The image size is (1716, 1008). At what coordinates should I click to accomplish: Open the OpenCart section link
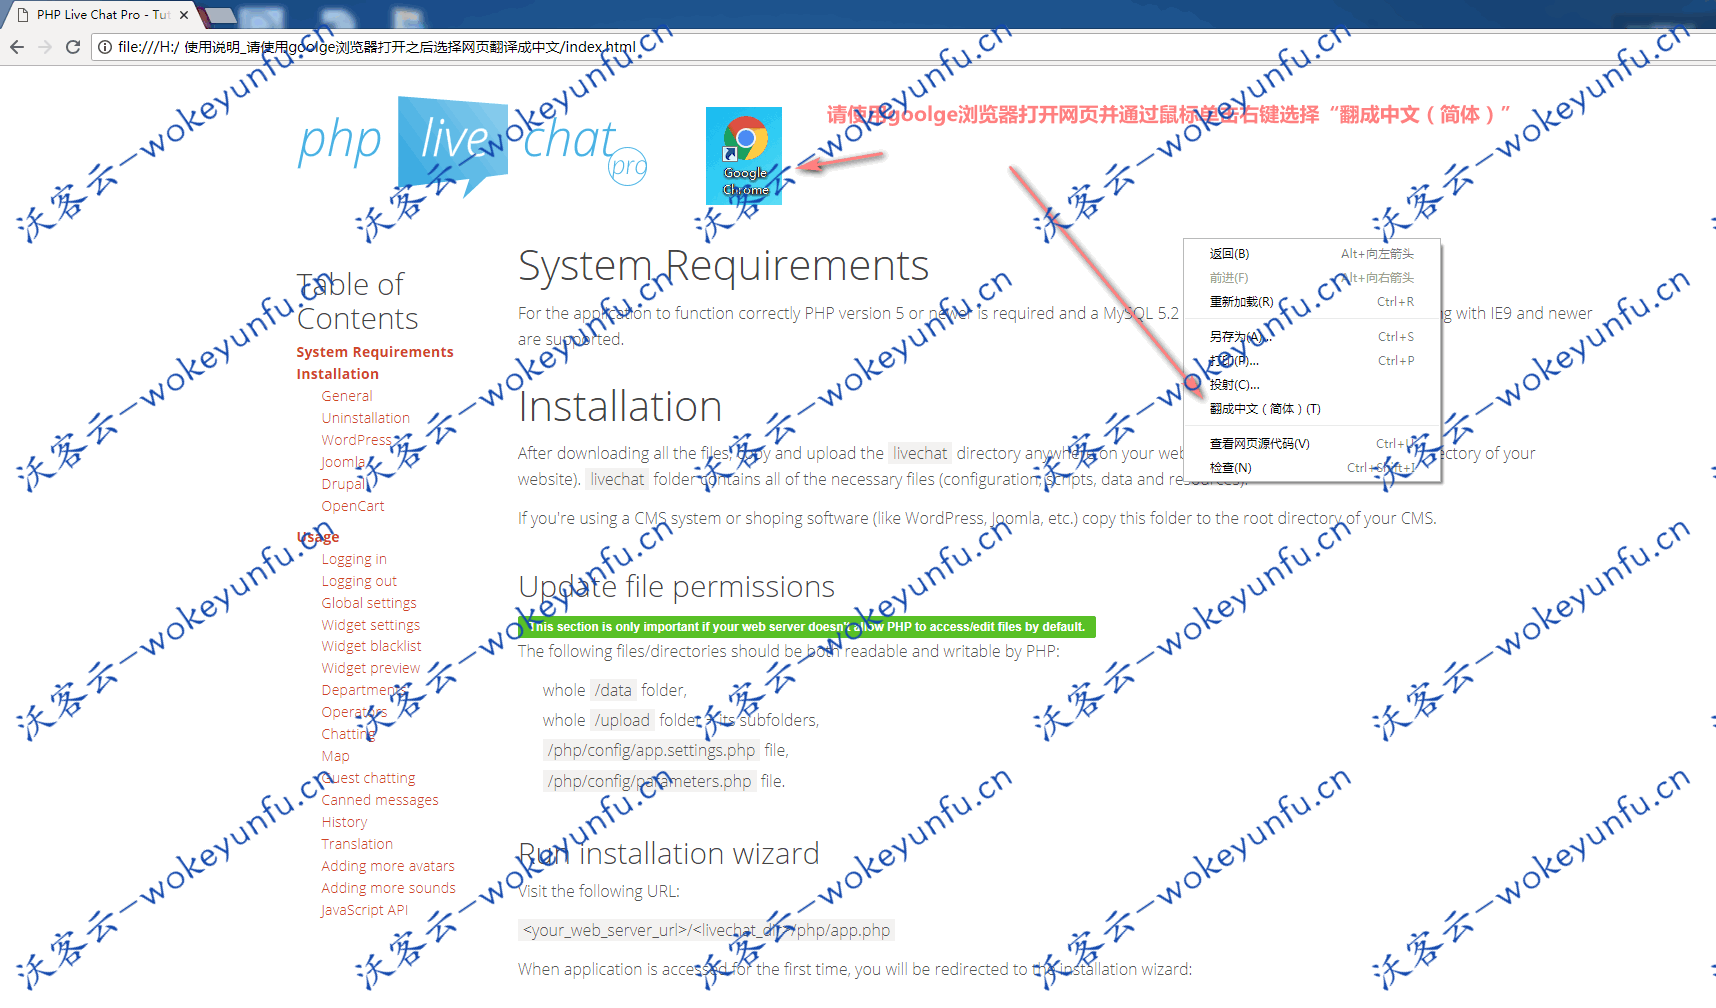[353, 506]
